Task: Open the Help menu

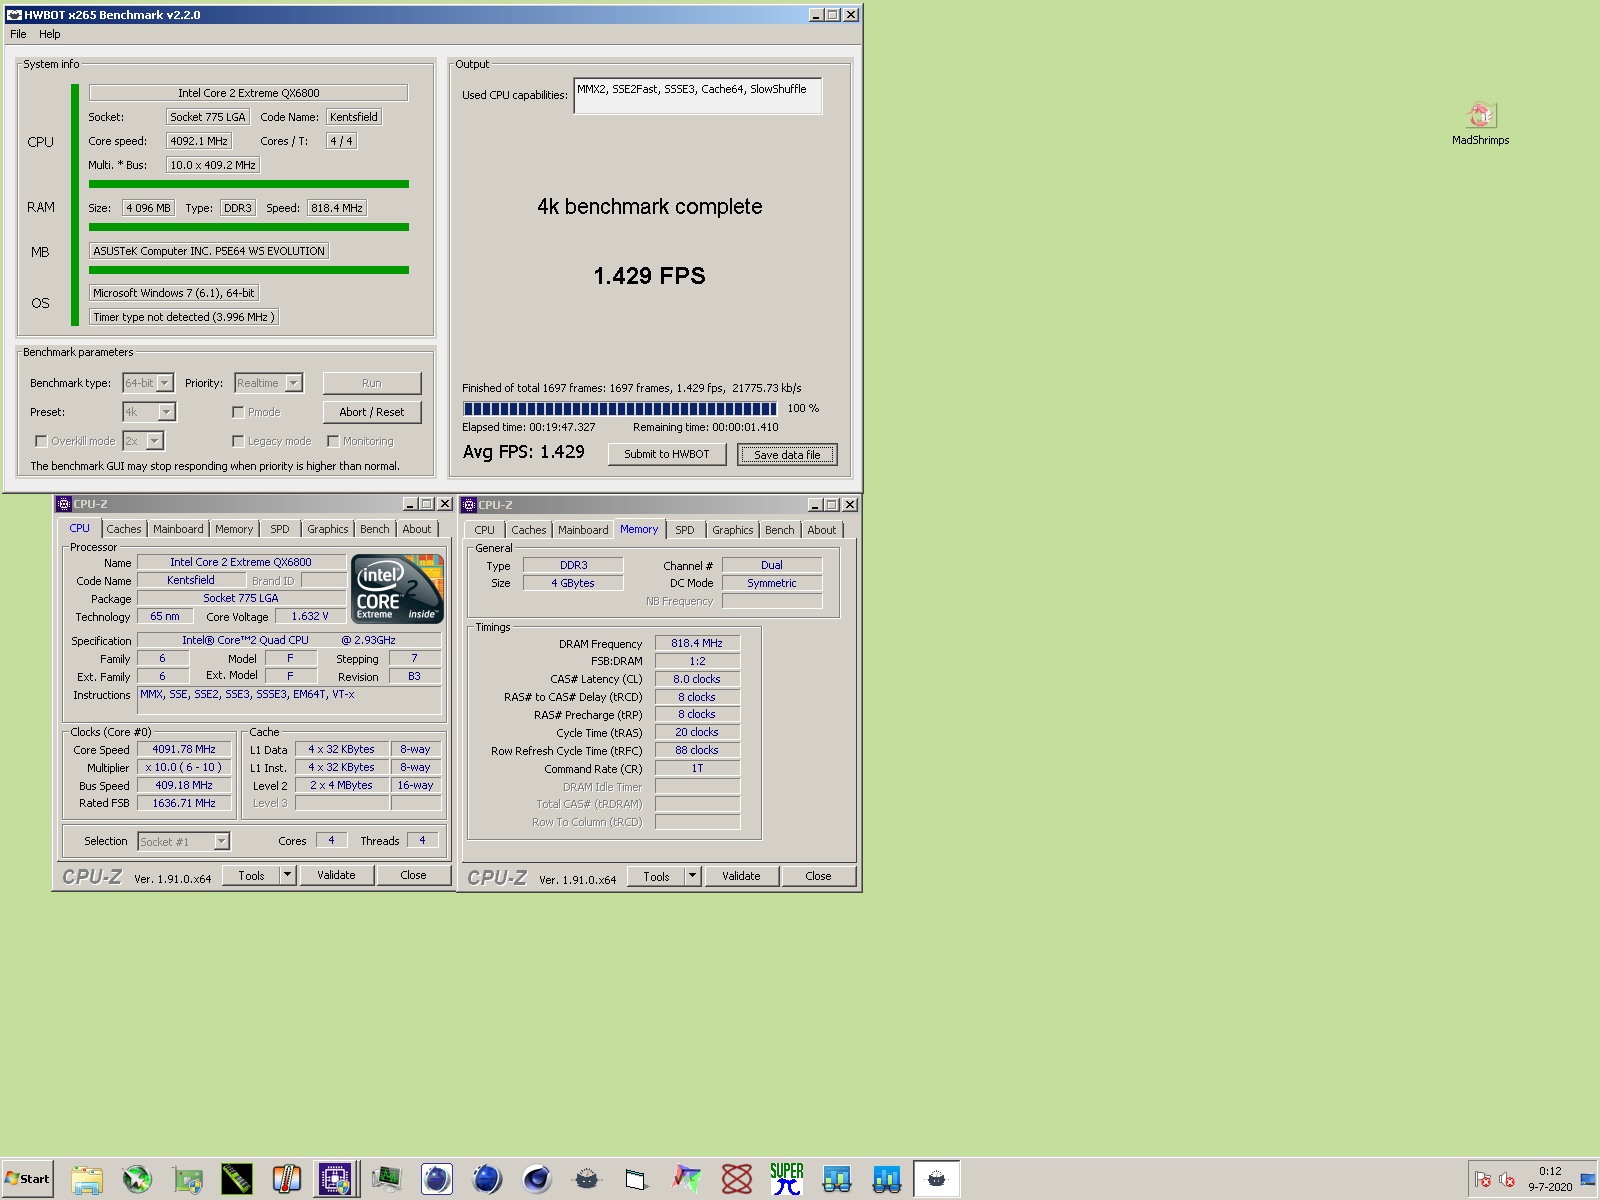Action: [50, 34]
